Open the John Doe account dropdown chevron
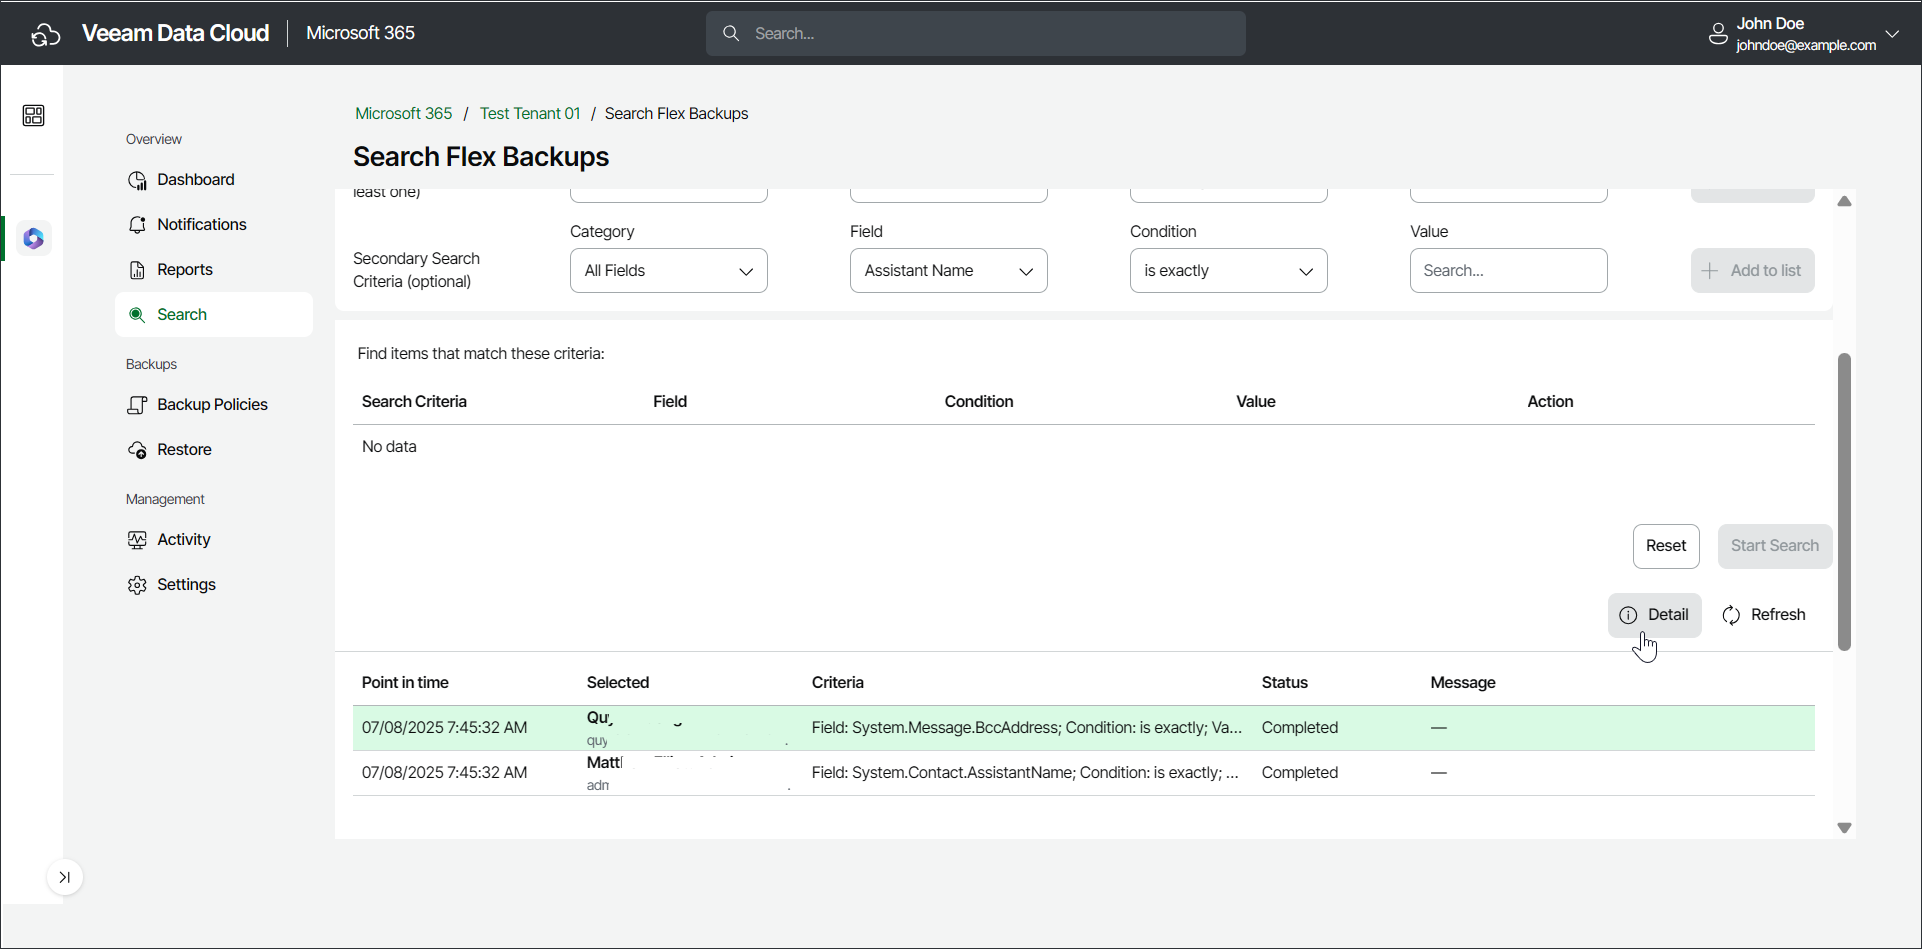 coord(1892,34)
